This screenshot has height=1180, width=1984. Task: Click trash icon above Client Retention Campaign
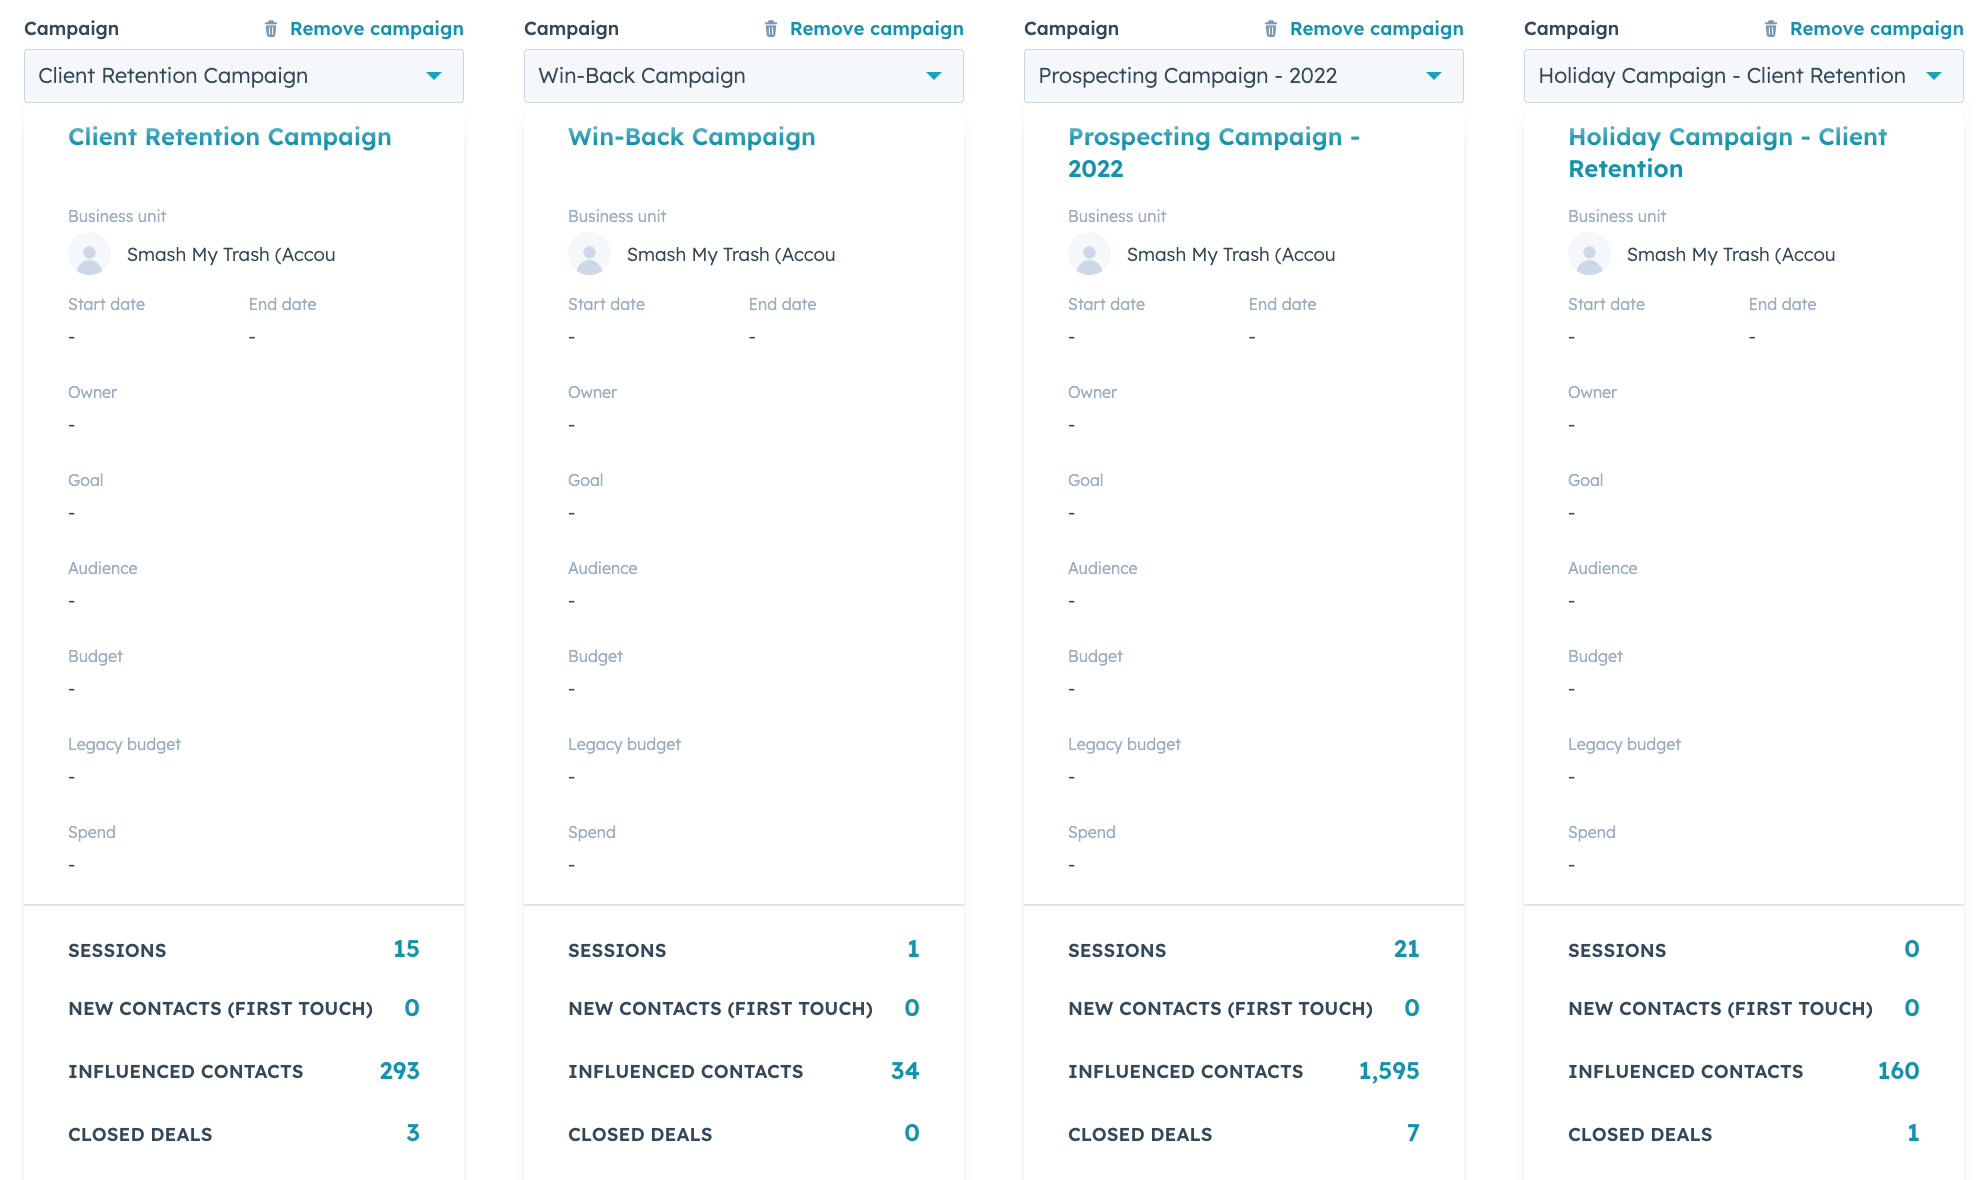(271, 29)
